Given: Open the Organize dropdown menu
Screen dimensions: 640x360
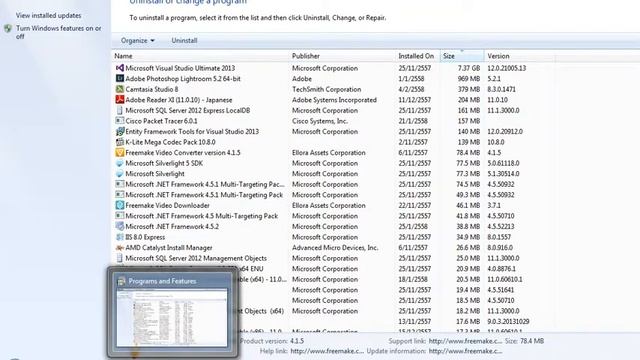Looking at the screenshot, I should point(138,40).
